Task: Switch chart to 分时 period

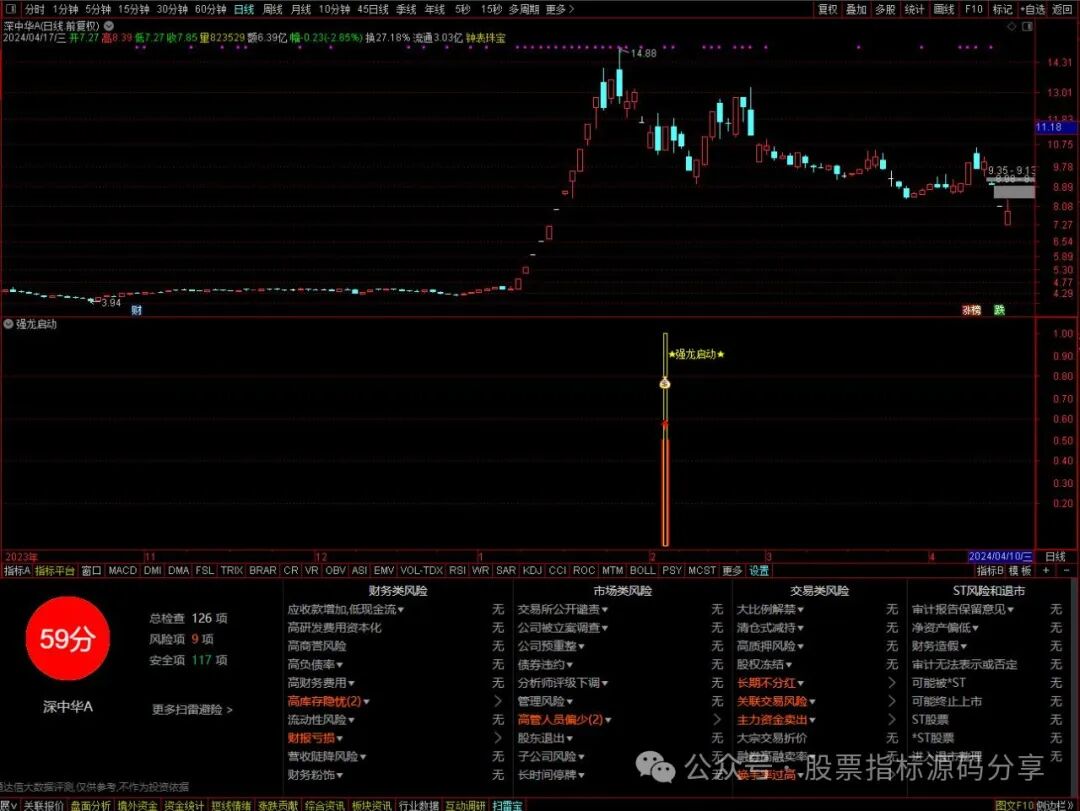Action: 34,9
